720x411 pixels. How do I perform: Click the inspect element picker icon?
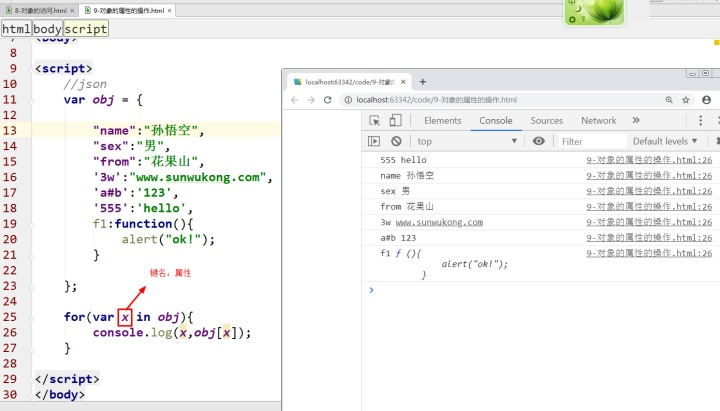(x=375, y=120)
